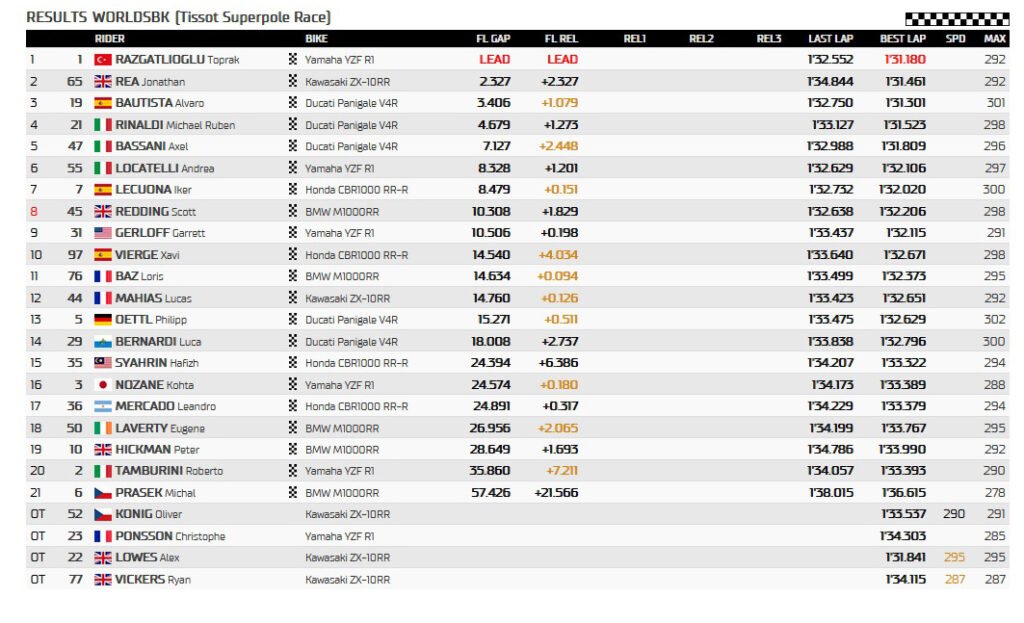Click the REL3 column header
The image size is (1024, 623).
coord(769,39)
